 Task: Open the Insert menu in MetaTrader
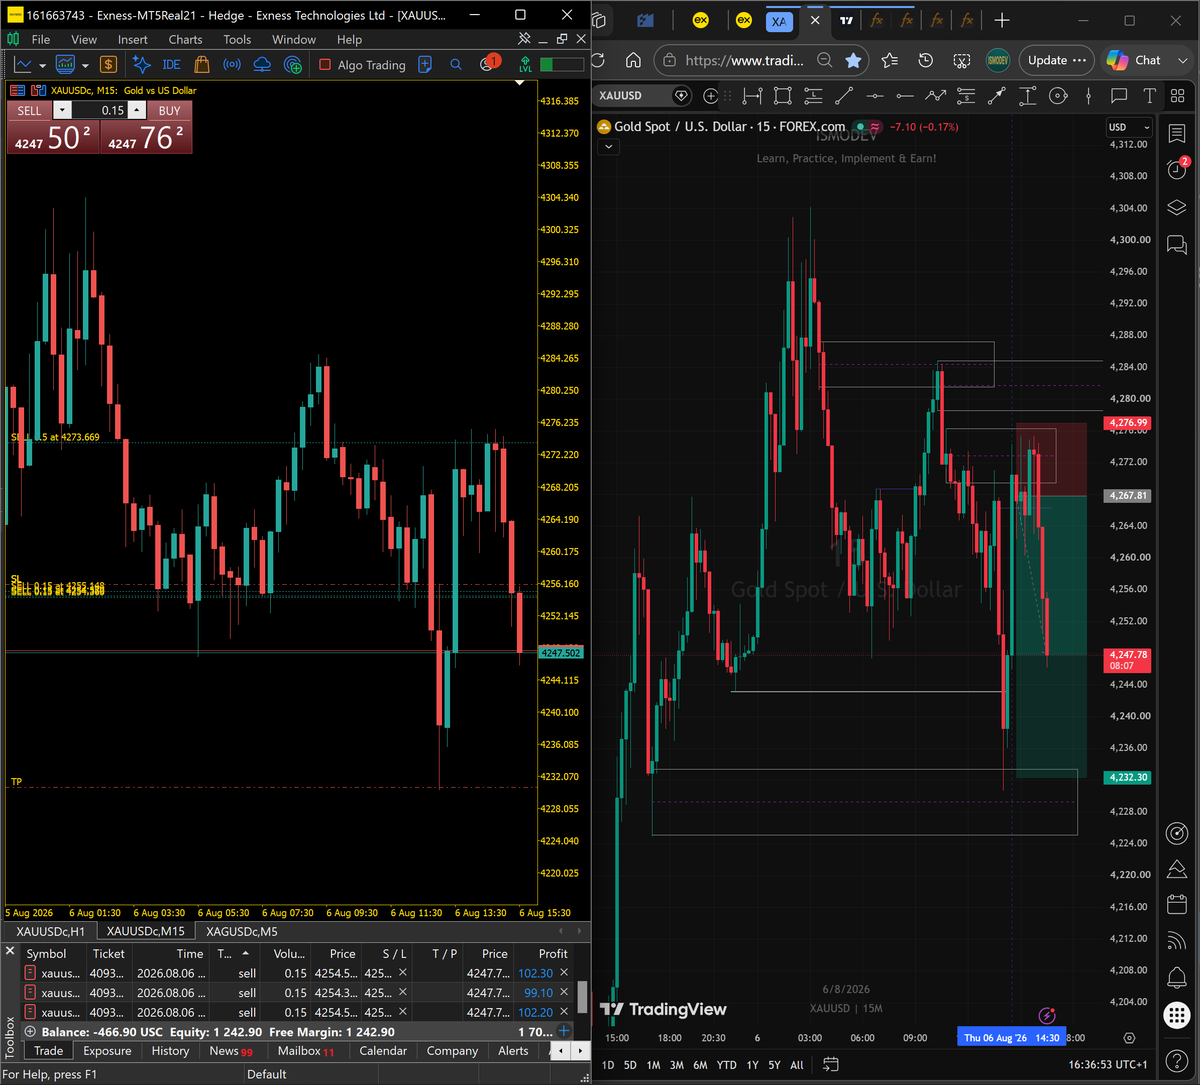point(133,39)
